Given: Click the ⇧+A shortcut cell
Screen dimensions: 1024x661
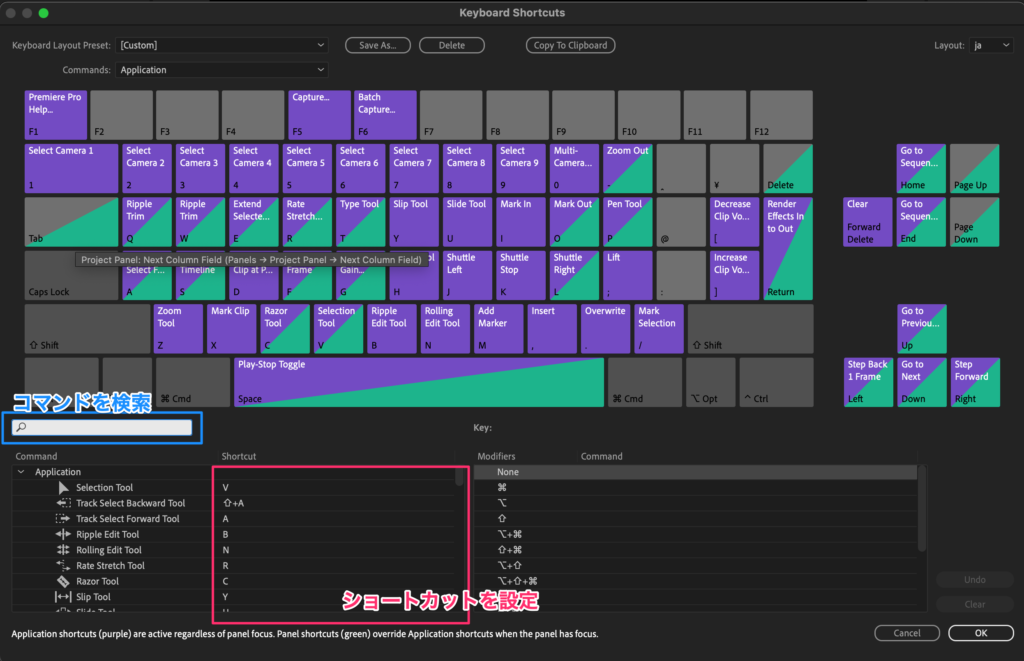Looking at the screenshot, I should tap(334, 503).
